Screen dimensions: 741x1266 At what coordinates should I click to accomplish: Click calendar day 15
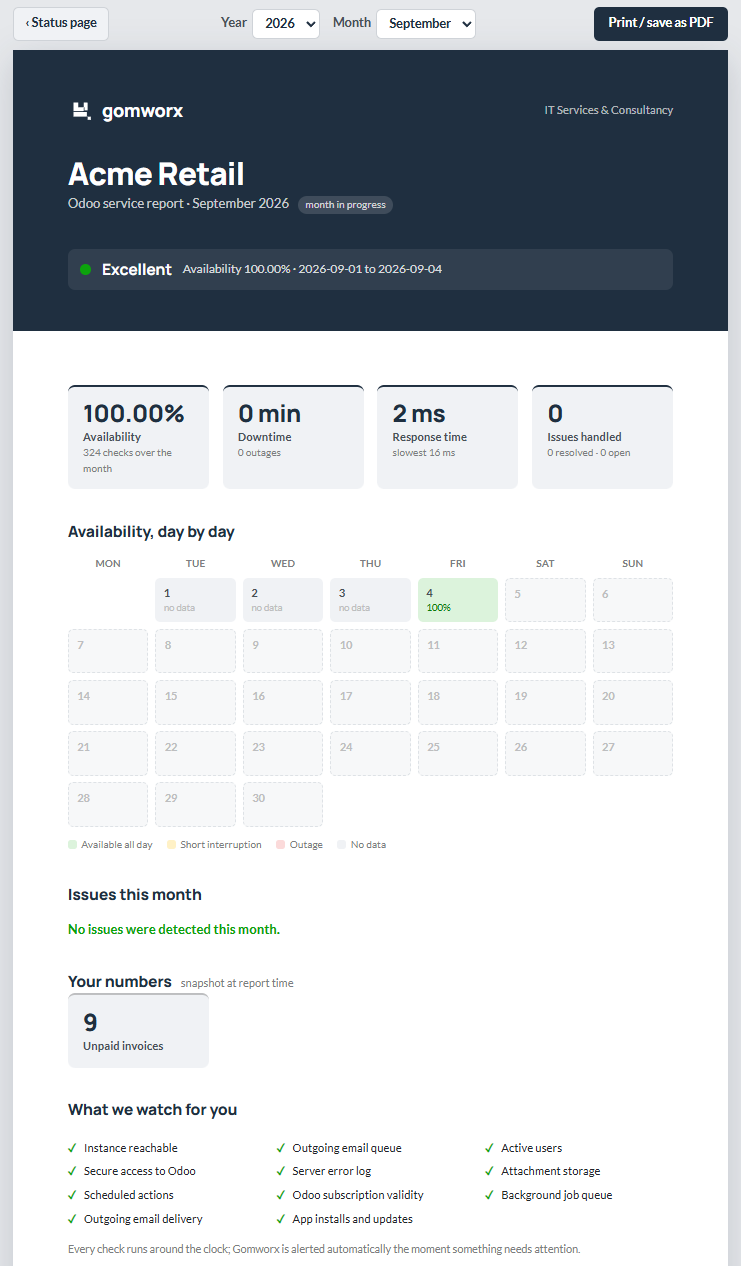point(195,702)
